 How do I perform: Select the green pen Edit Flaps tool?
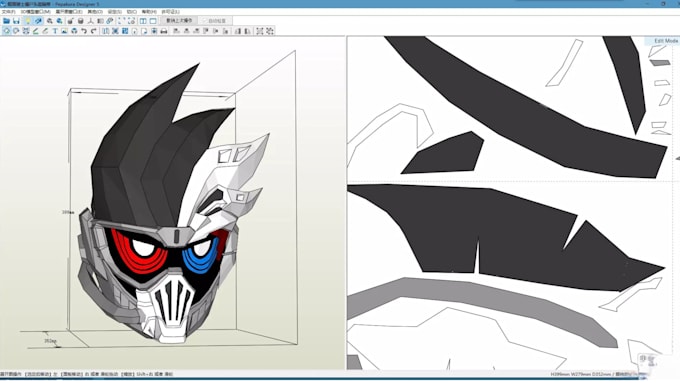[36, 31]
